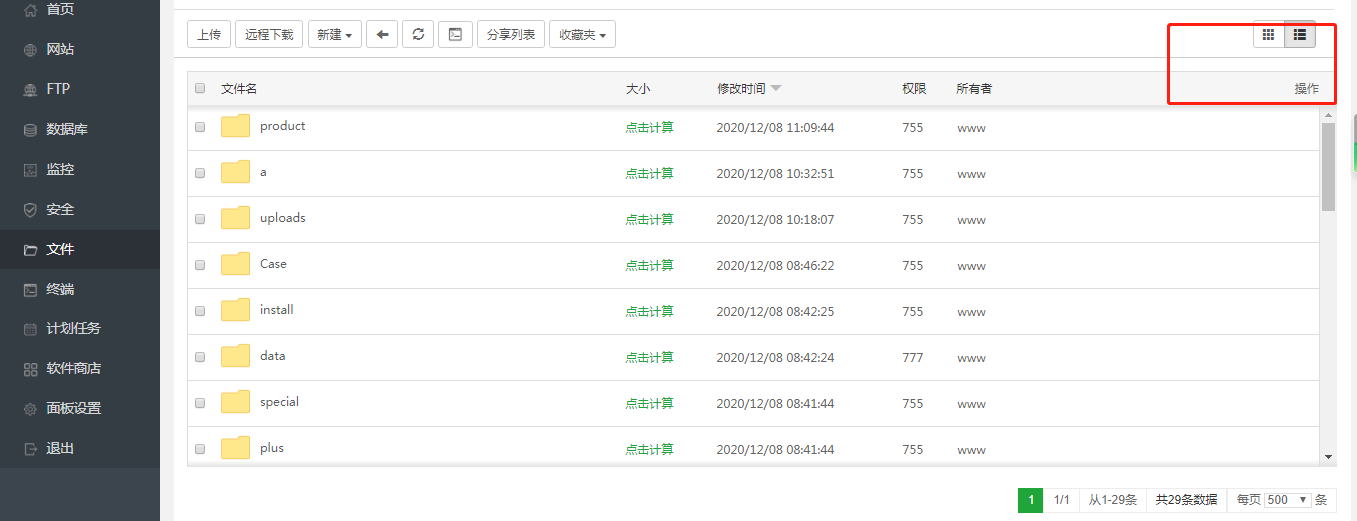The height and width of the screenshot is (521, 1357).
Task: Click the Case folder icon
Action: coord(235,264)
